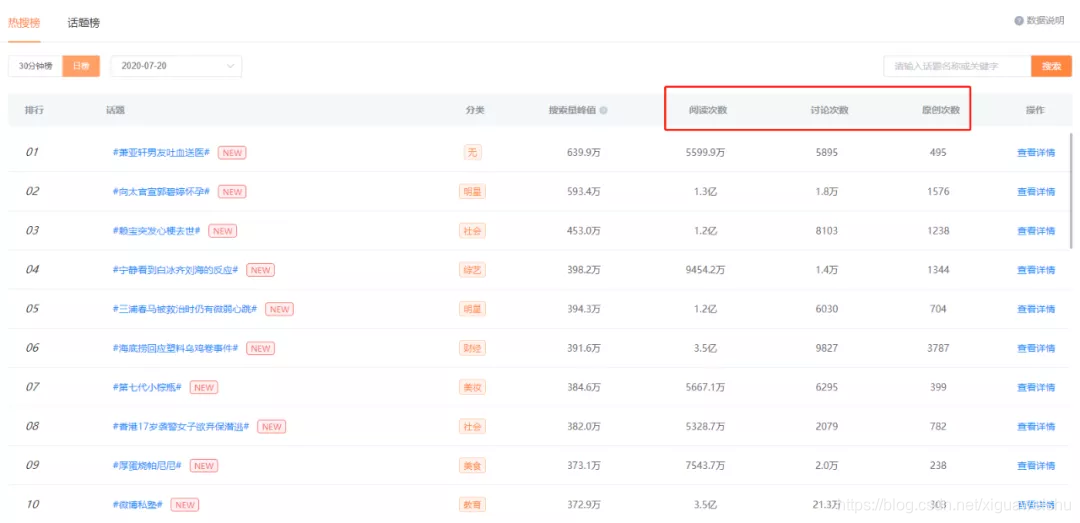This screenshot has height=523, width=1080.
Task: Click original count 3787
Action: 937,349
